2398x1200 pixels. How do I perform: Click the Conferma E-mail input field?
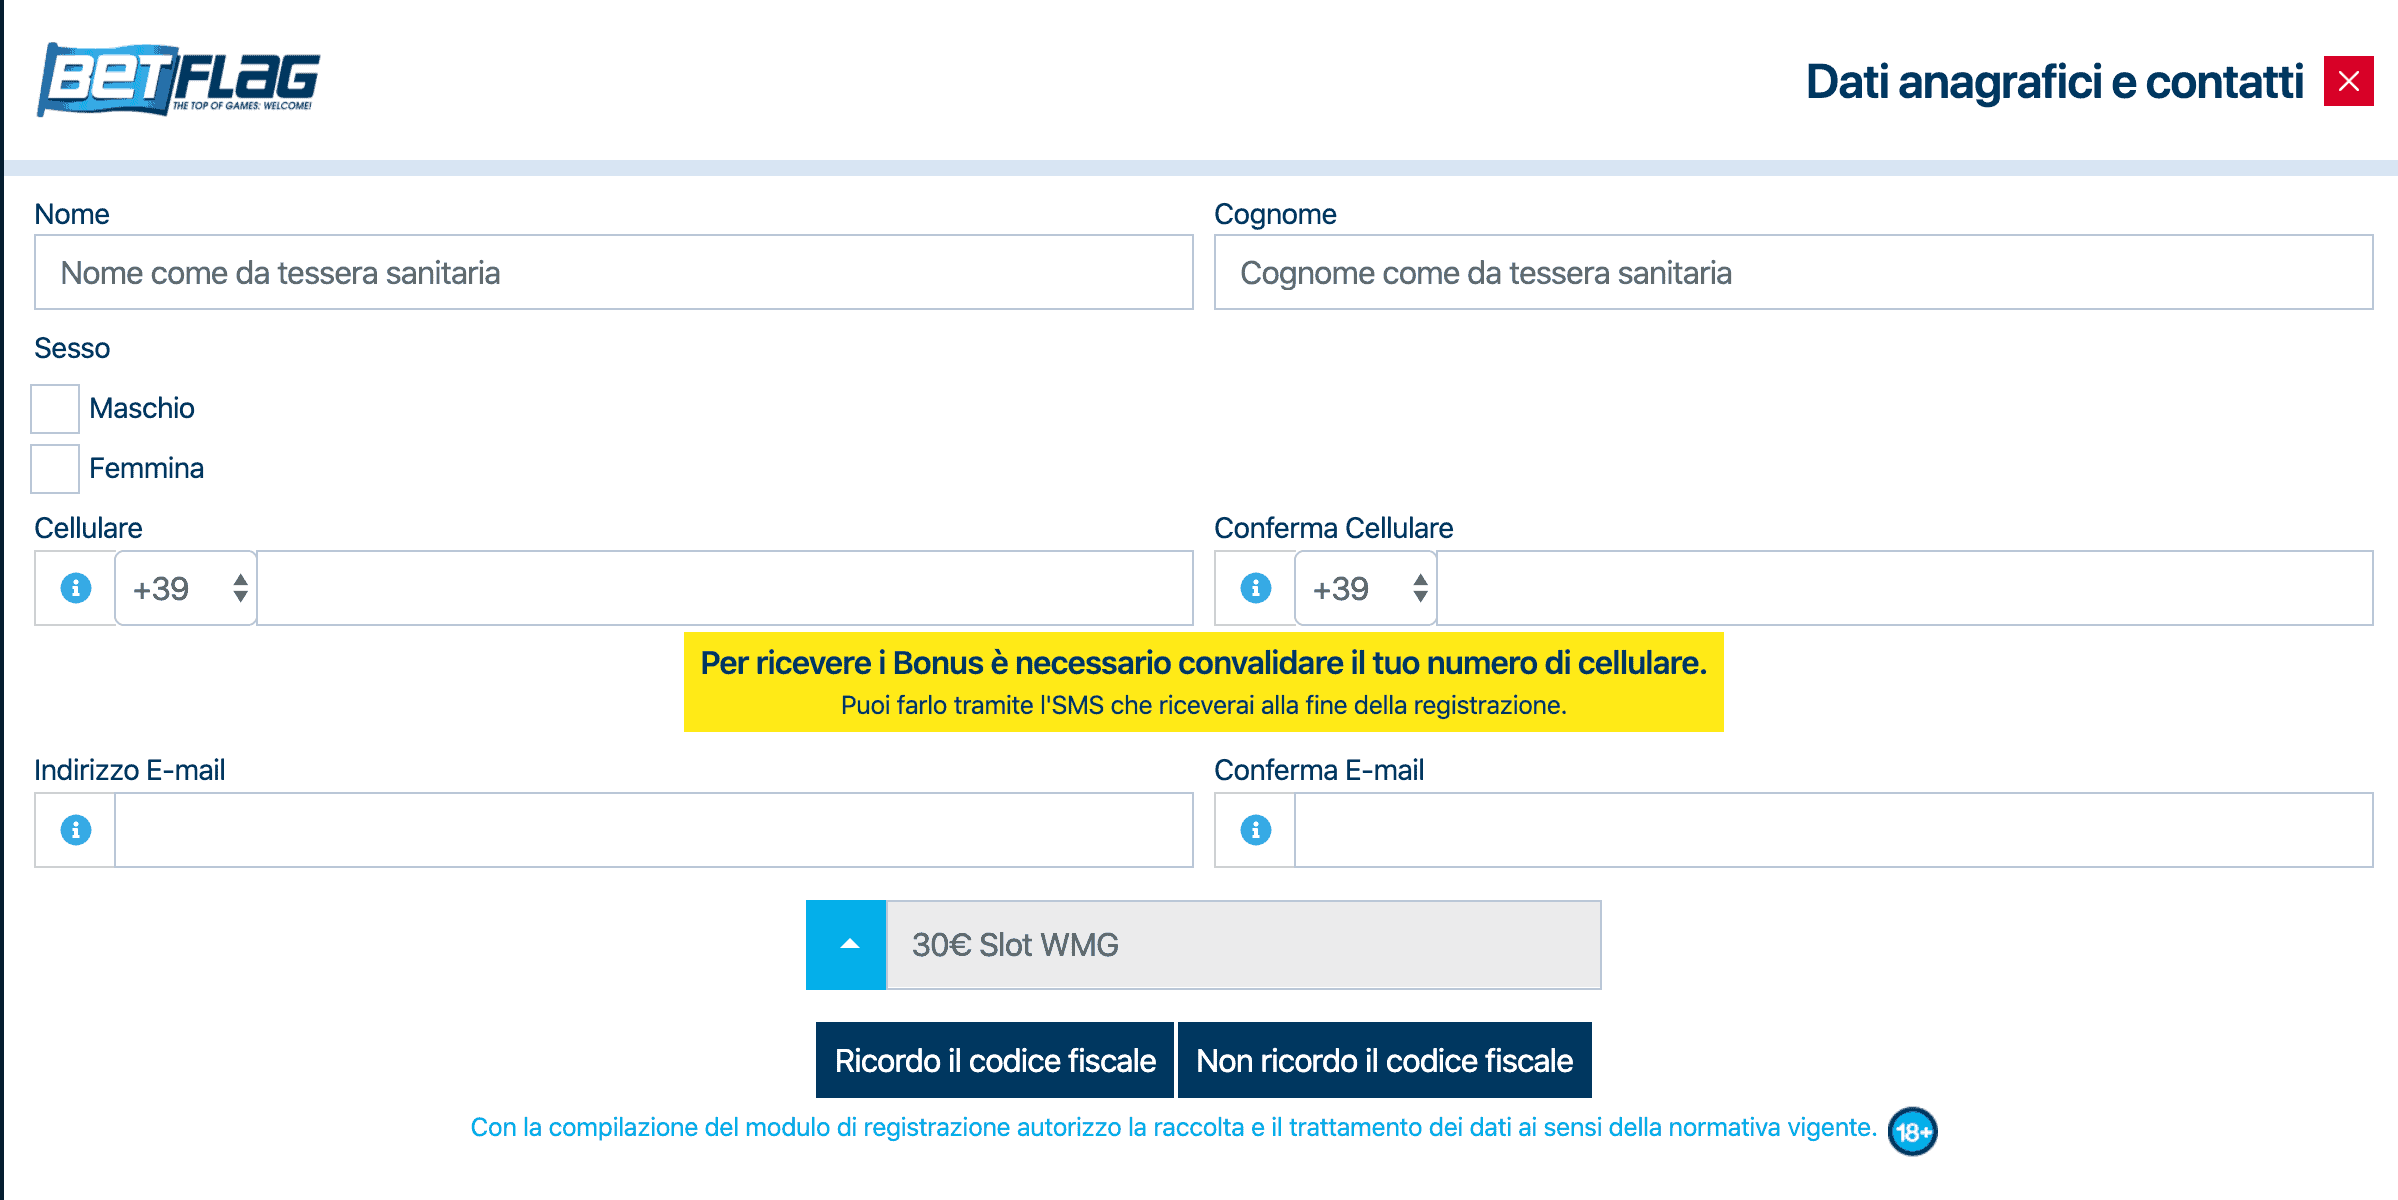click(x=1834, y=830)
